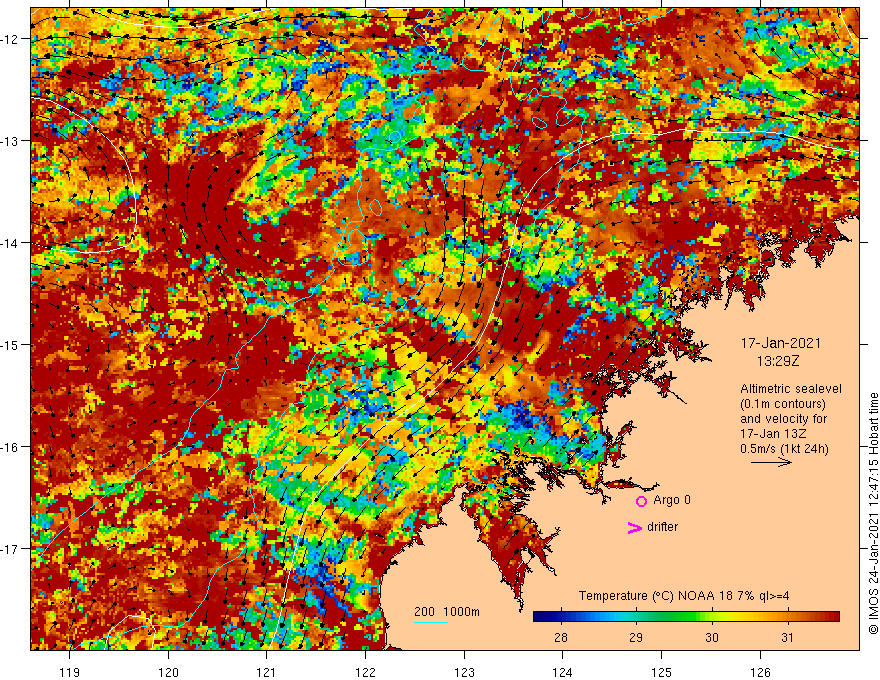
Task: Click the '200 1000m' depth legend text
Action: (447, 612)
